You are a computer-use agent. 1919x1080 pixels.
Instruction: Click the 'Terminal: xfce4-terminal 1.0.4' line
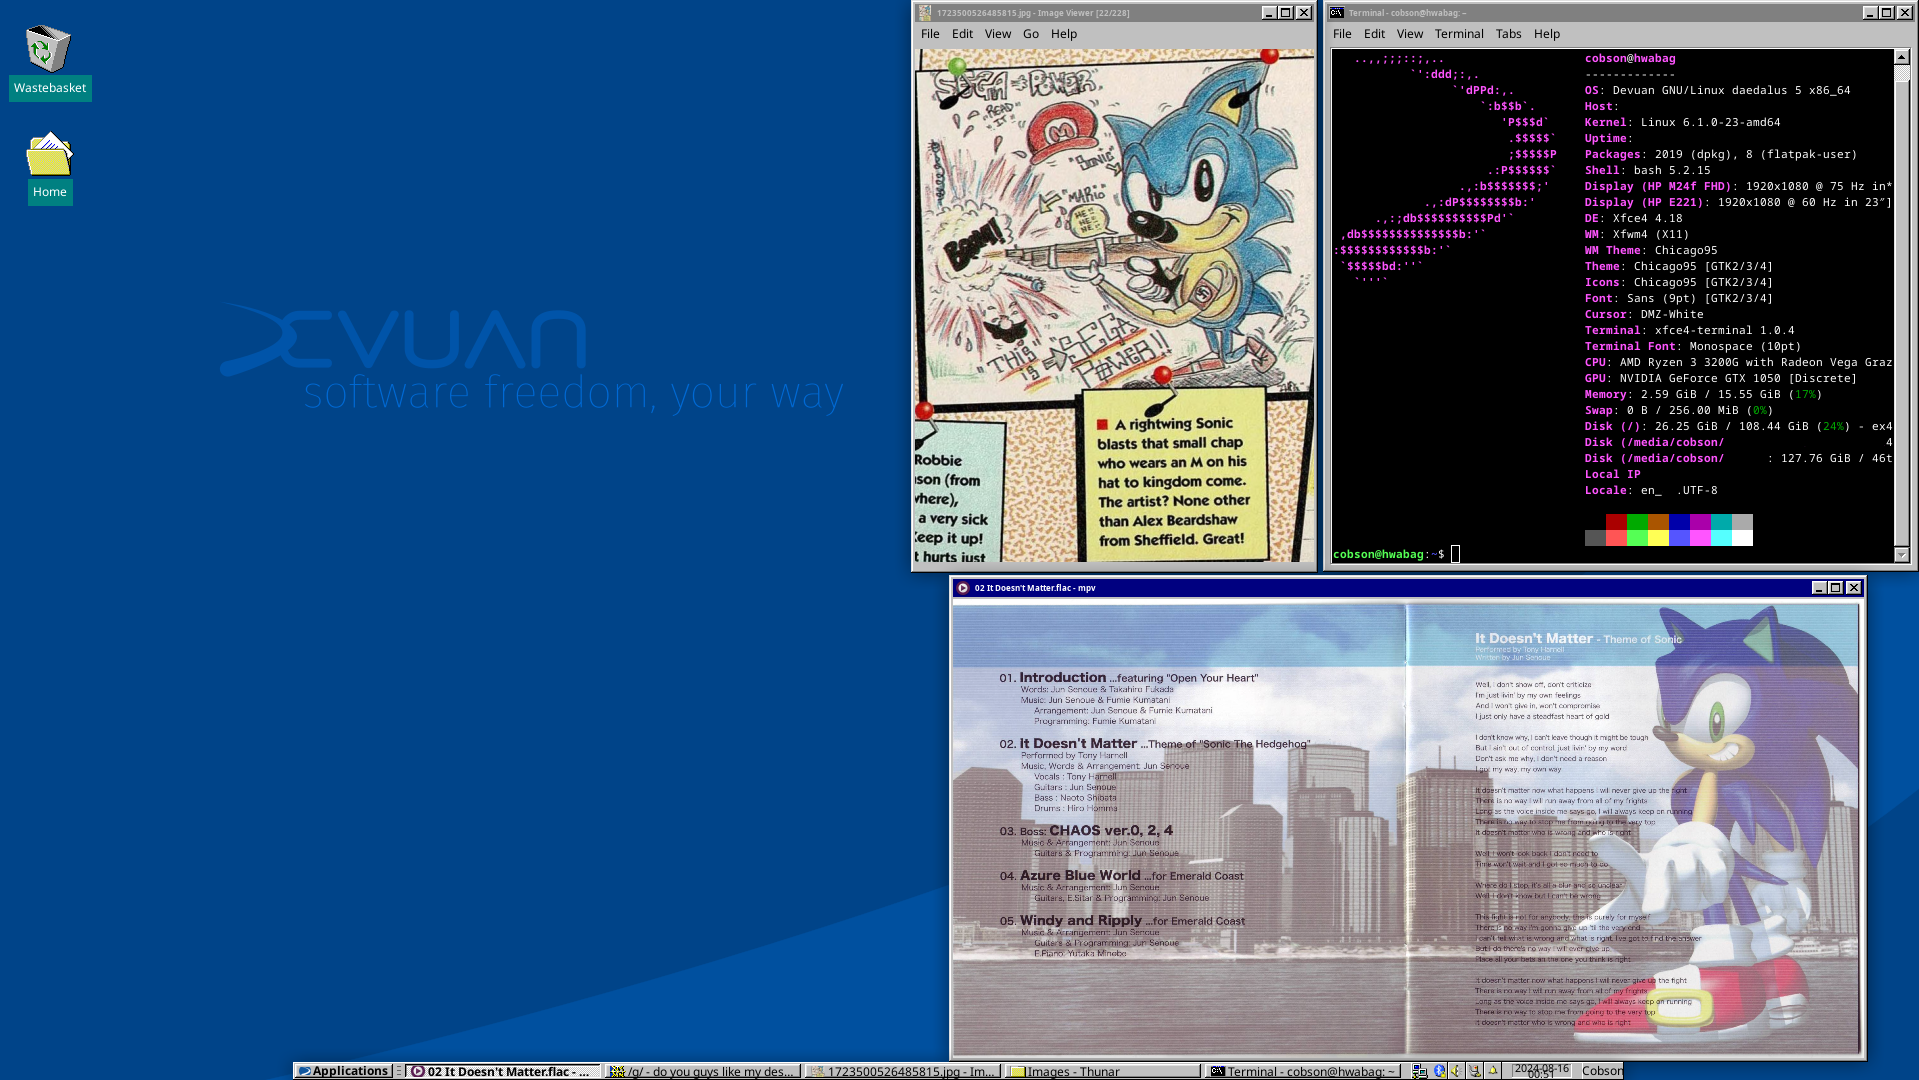tap(1689, 330)
